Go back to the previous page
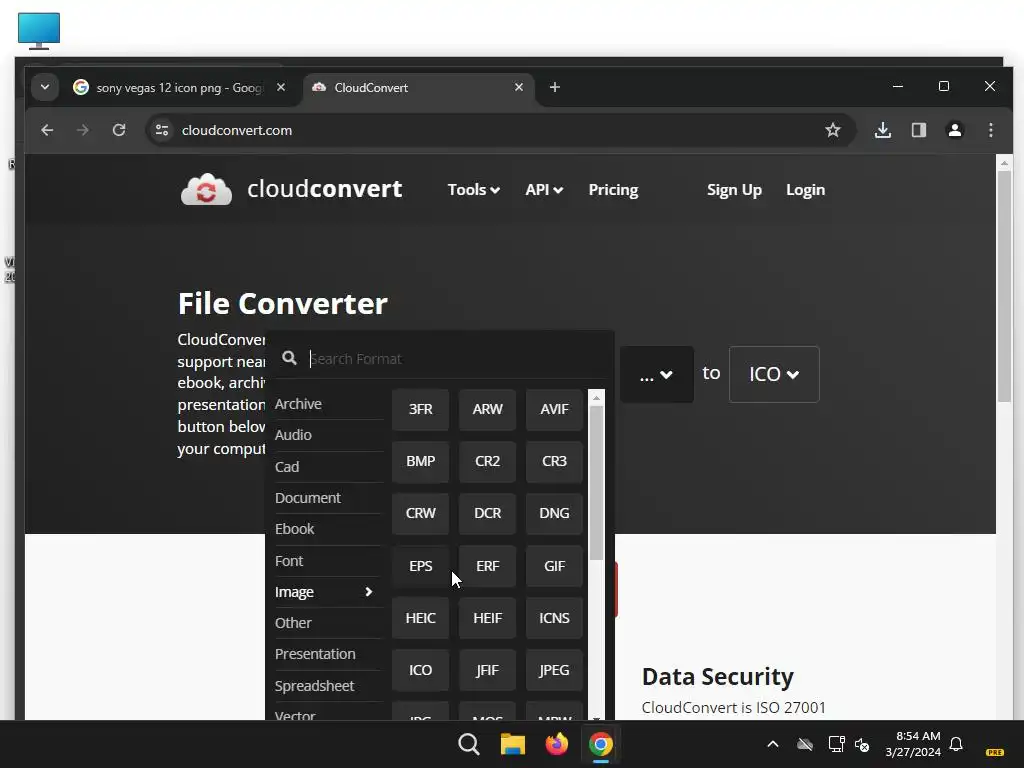The width and height of the screenshot is (1024, 768). pyautogui.click(x=47, y=130)
